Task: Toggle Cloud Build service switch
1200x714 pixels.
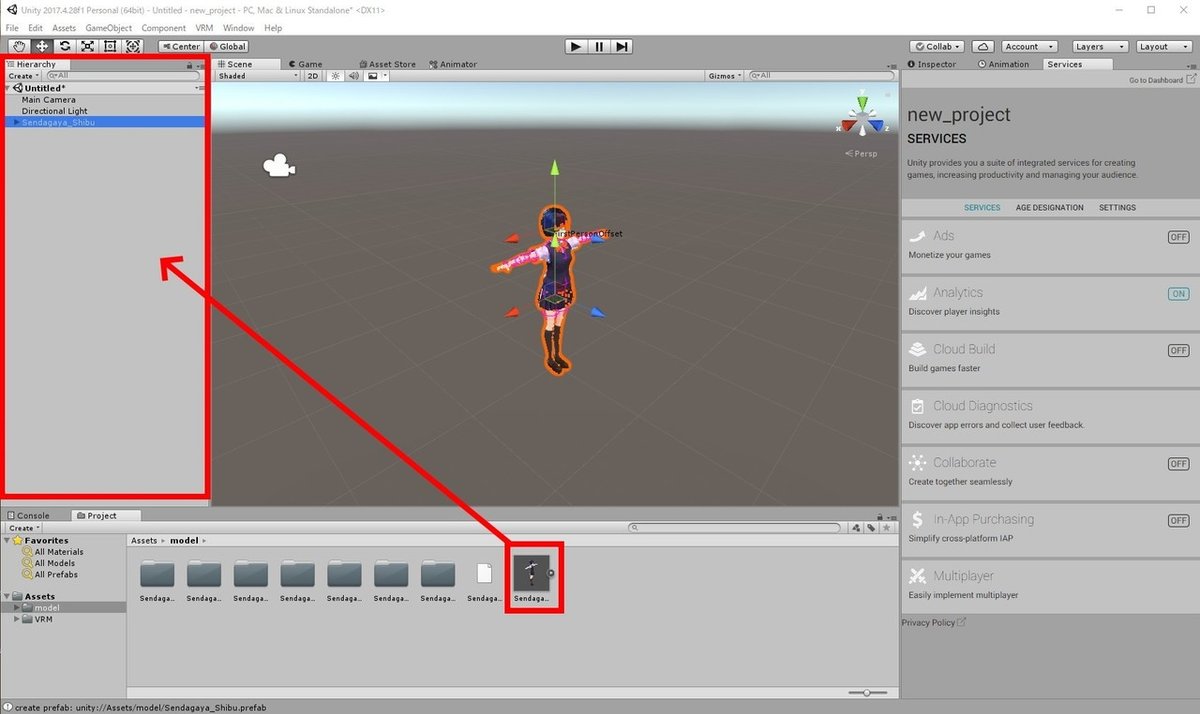Action: (1178, 351)
